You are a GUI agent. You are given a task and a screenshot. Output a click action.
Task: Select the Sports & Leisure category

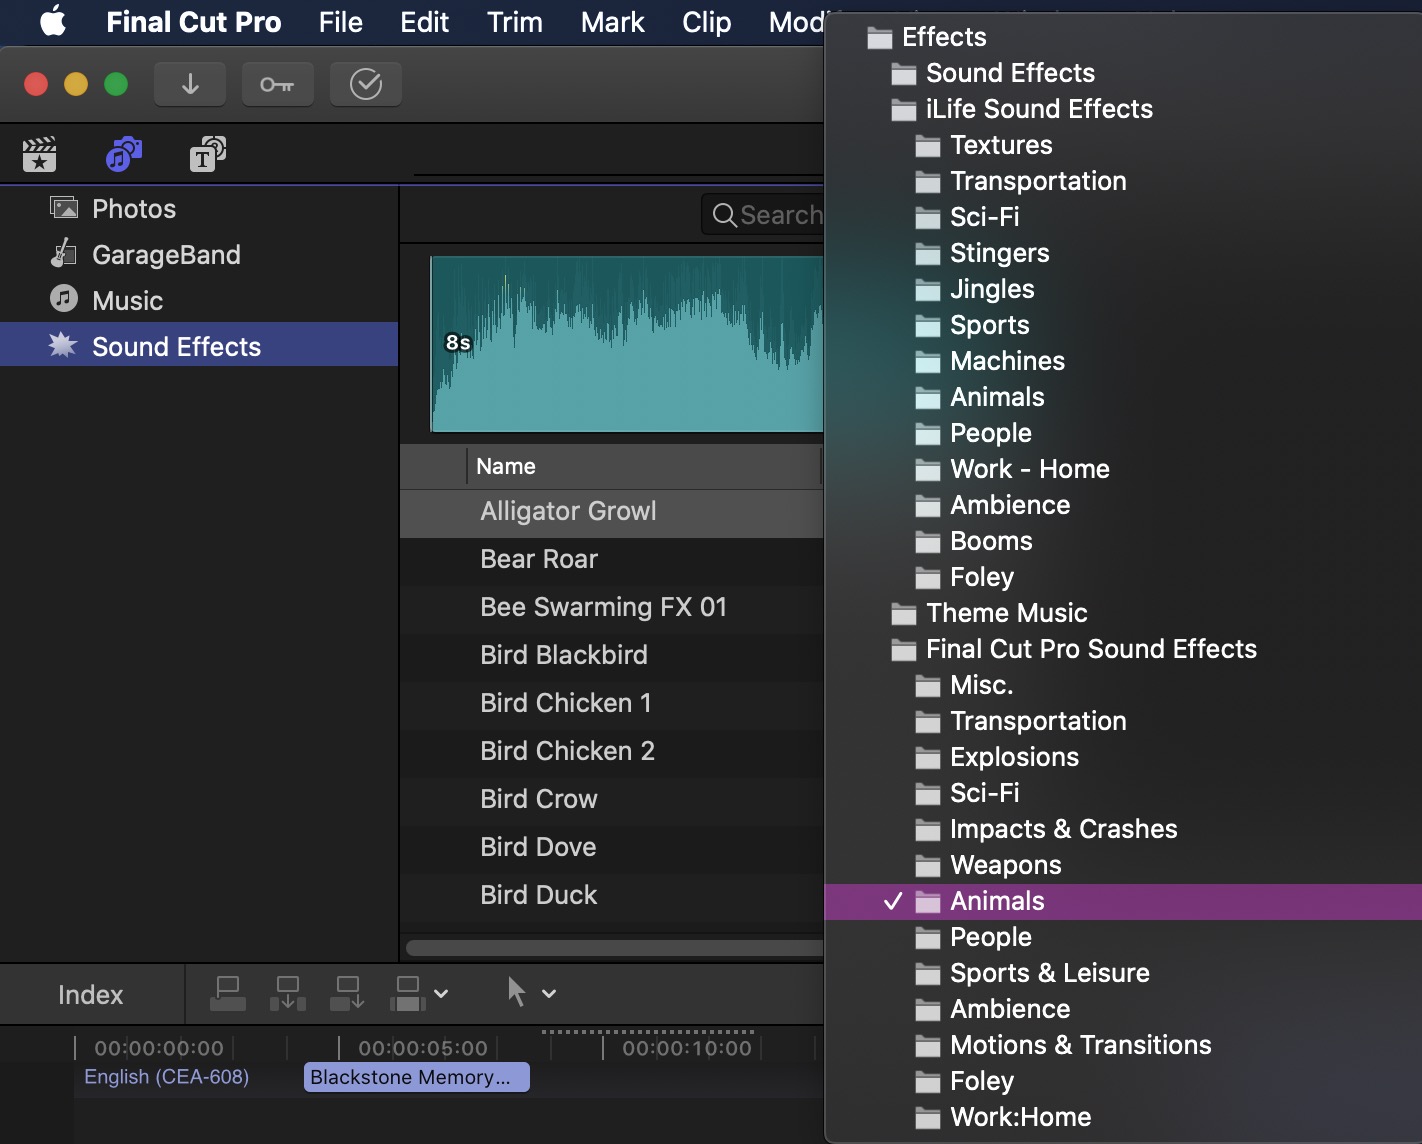pyautogui.click(x=1123, y=973)
